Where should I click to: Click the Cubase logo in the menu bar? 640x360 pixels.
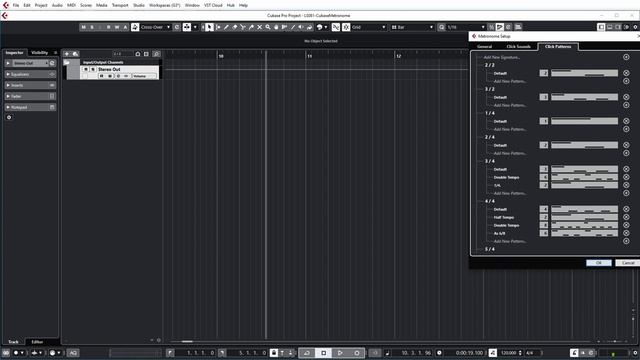click(x=6, y=5)
